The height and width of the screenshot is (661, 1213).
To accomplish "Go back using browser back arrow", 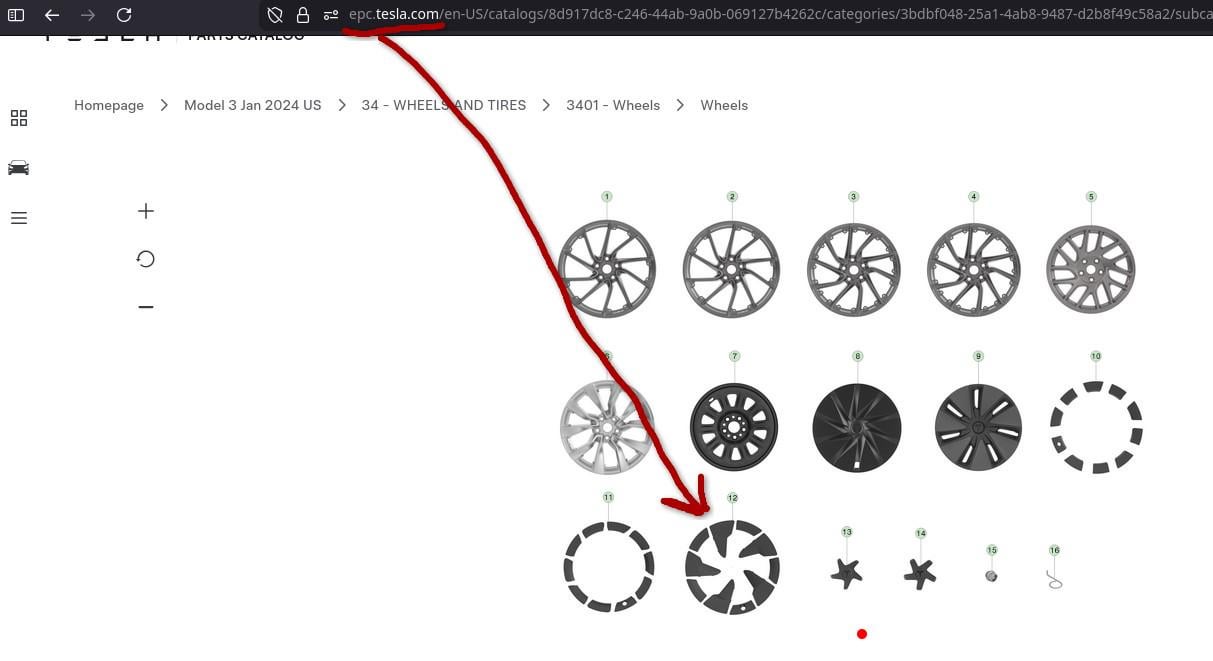I will (52, 15).
